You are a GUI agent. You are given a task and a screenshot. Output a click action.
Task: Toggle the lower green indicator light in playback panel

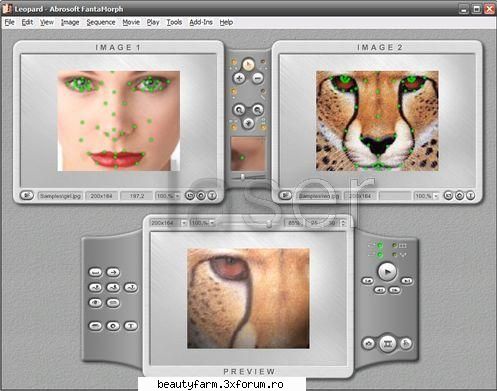[x=380, y=255]
